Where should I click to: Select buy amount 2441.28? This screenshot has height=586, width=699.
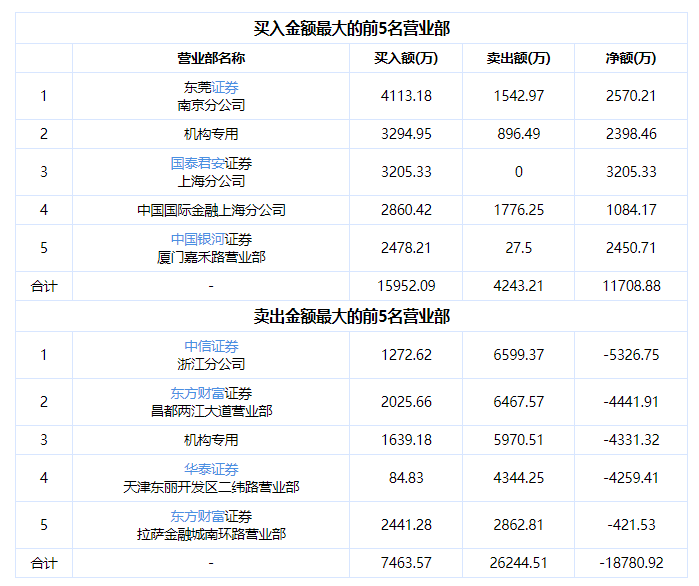tap(406, 525)
